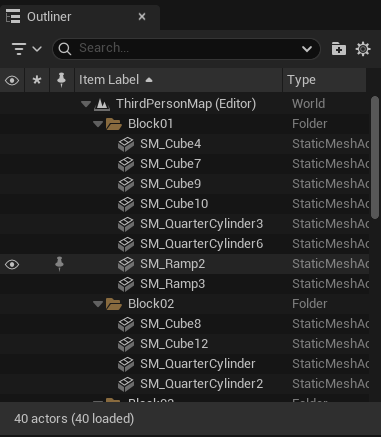Sort by Item Label column header

point(178,80)
